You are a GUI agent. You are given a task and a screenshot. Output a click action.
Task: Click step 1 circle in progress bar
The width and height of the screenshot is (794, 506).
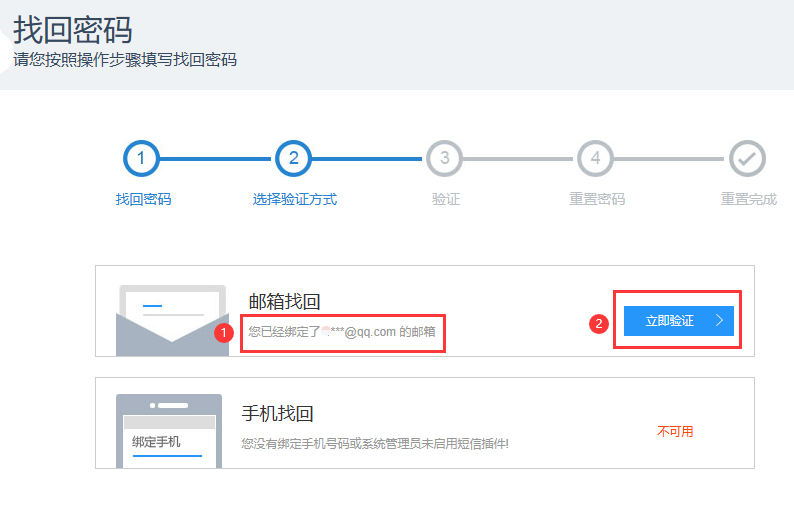[x=142, y=158]
